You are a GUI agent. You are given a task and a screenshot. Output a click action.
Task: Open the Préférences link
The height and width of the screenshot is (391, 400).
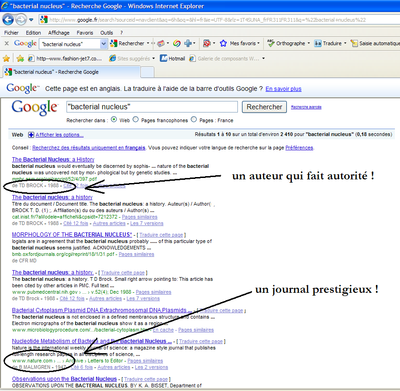(299, 148)
